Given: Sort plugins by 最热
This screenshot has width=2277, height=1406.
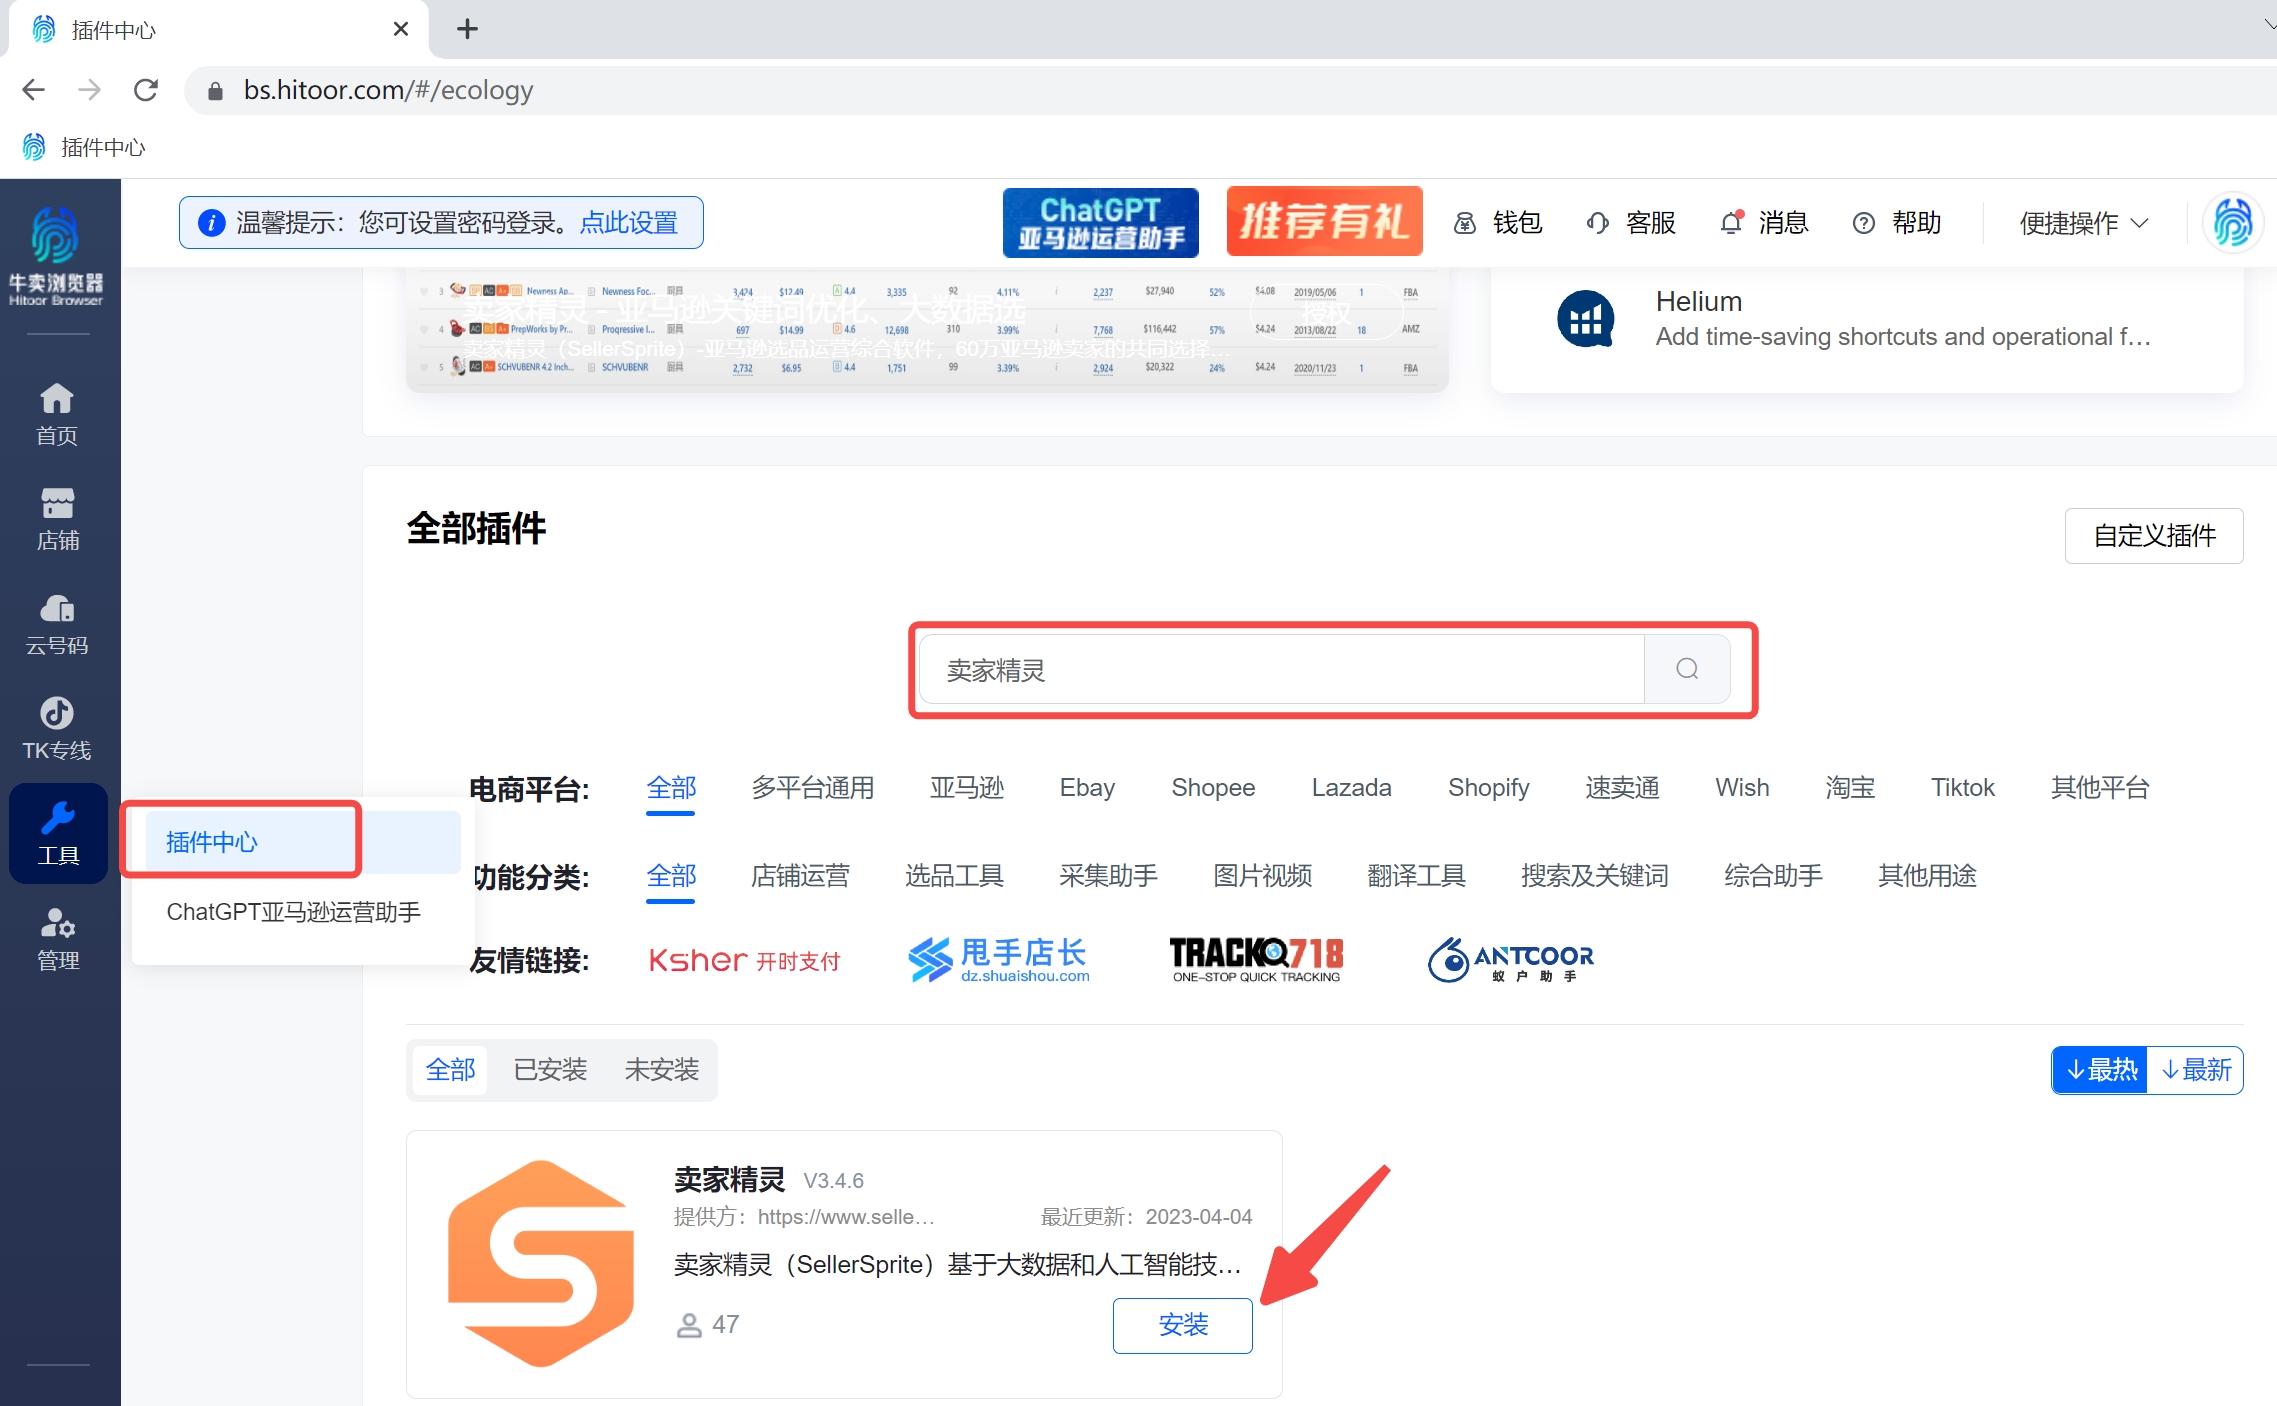Looking at the screenshot, I should pos(2100,1070).
